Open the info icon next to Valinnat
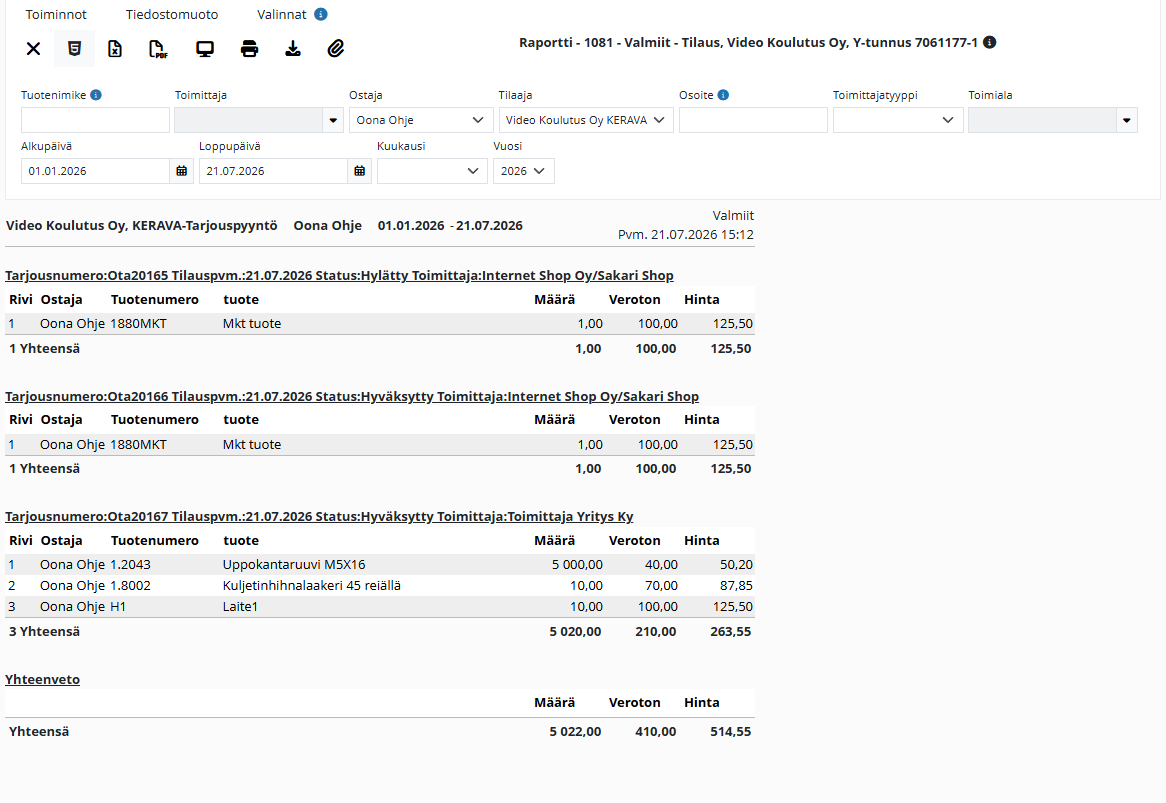This screenshot has height=803, width=1166. 321,14
